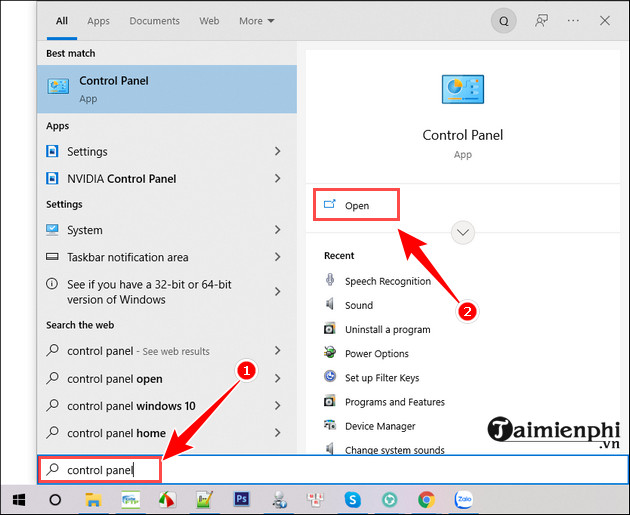
Task: Click the Settings app icon in Apps list
Action: [x=52, y=151]
